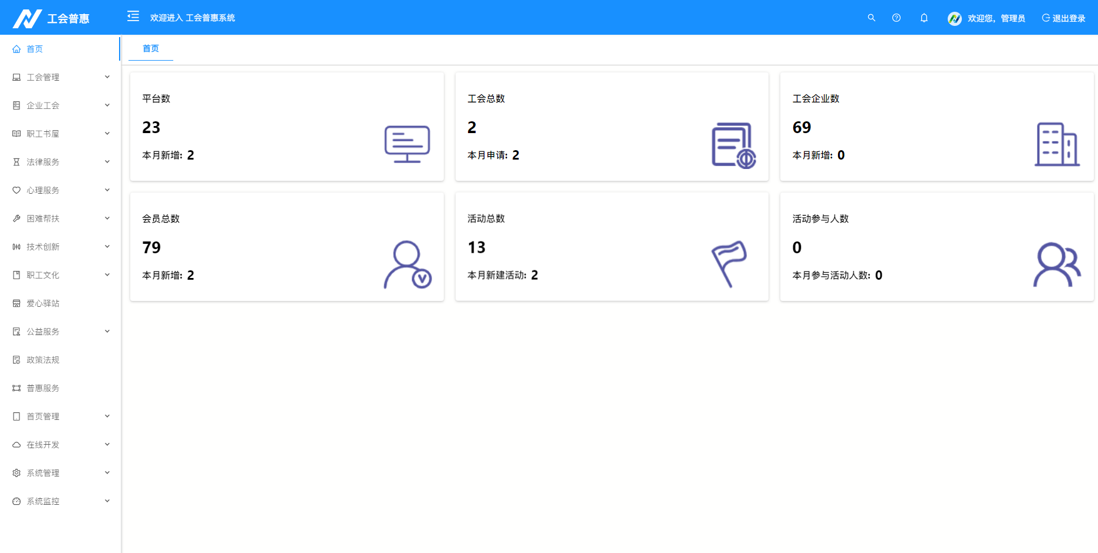Click the 退出登录 logout link

(x=1063, y=18)
